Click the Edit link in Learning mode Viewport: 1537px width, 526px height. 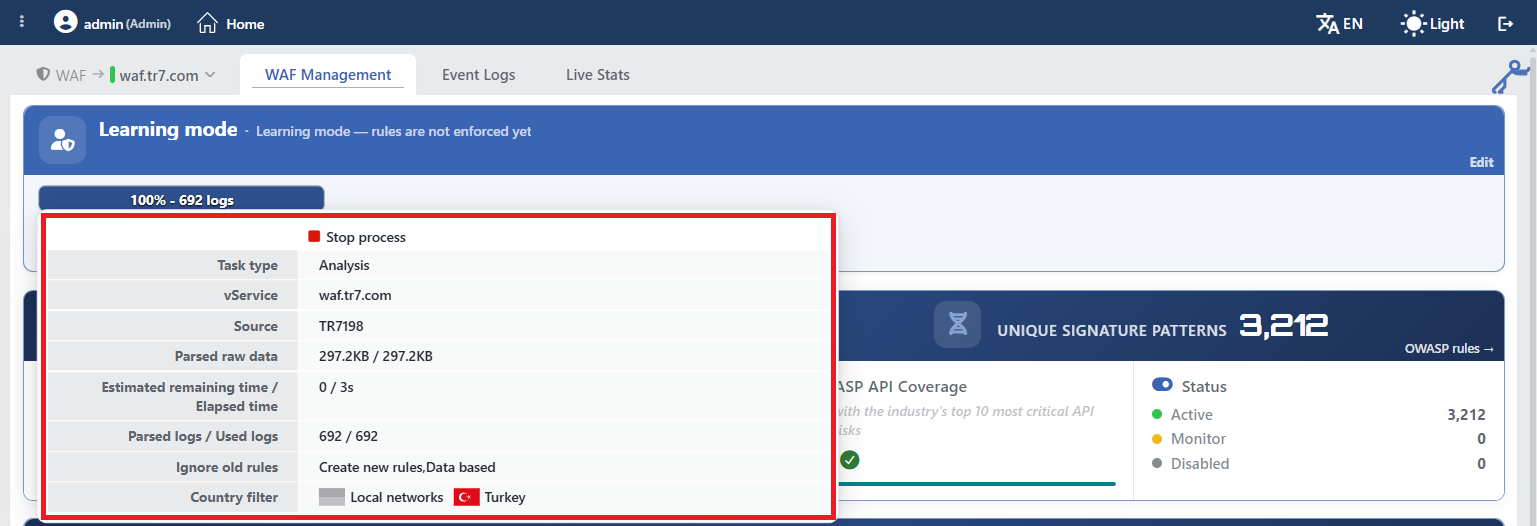click(x=1481, y=162)
